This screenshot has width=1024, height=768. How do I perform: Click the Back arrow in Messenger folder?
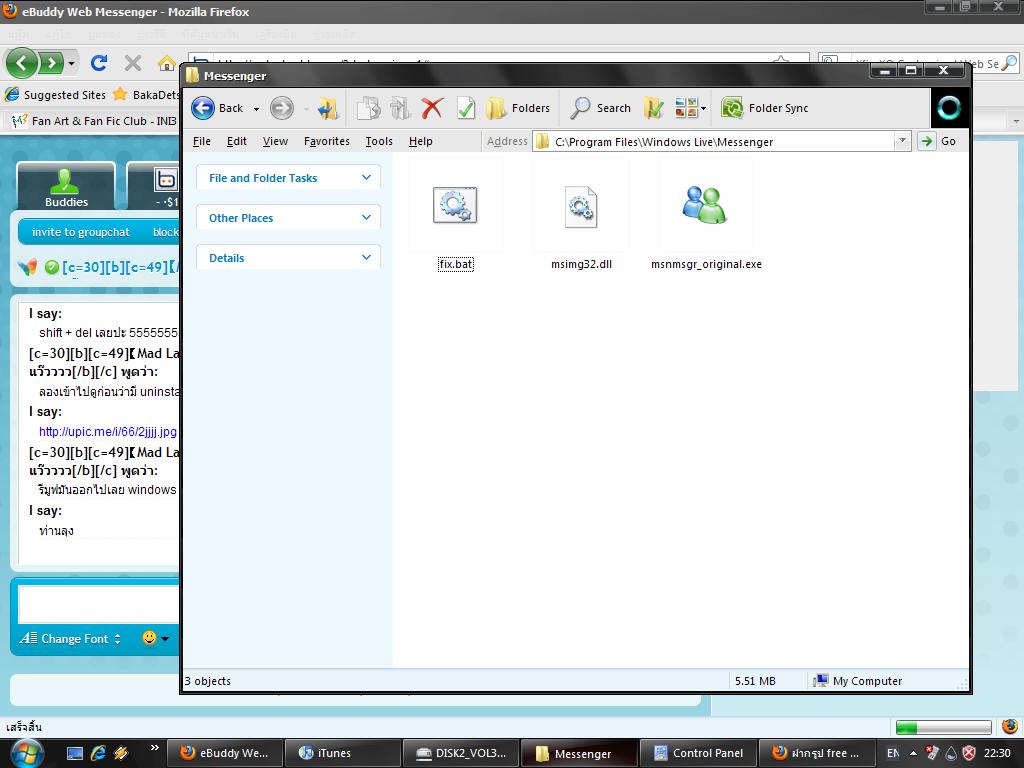(203, 108)
